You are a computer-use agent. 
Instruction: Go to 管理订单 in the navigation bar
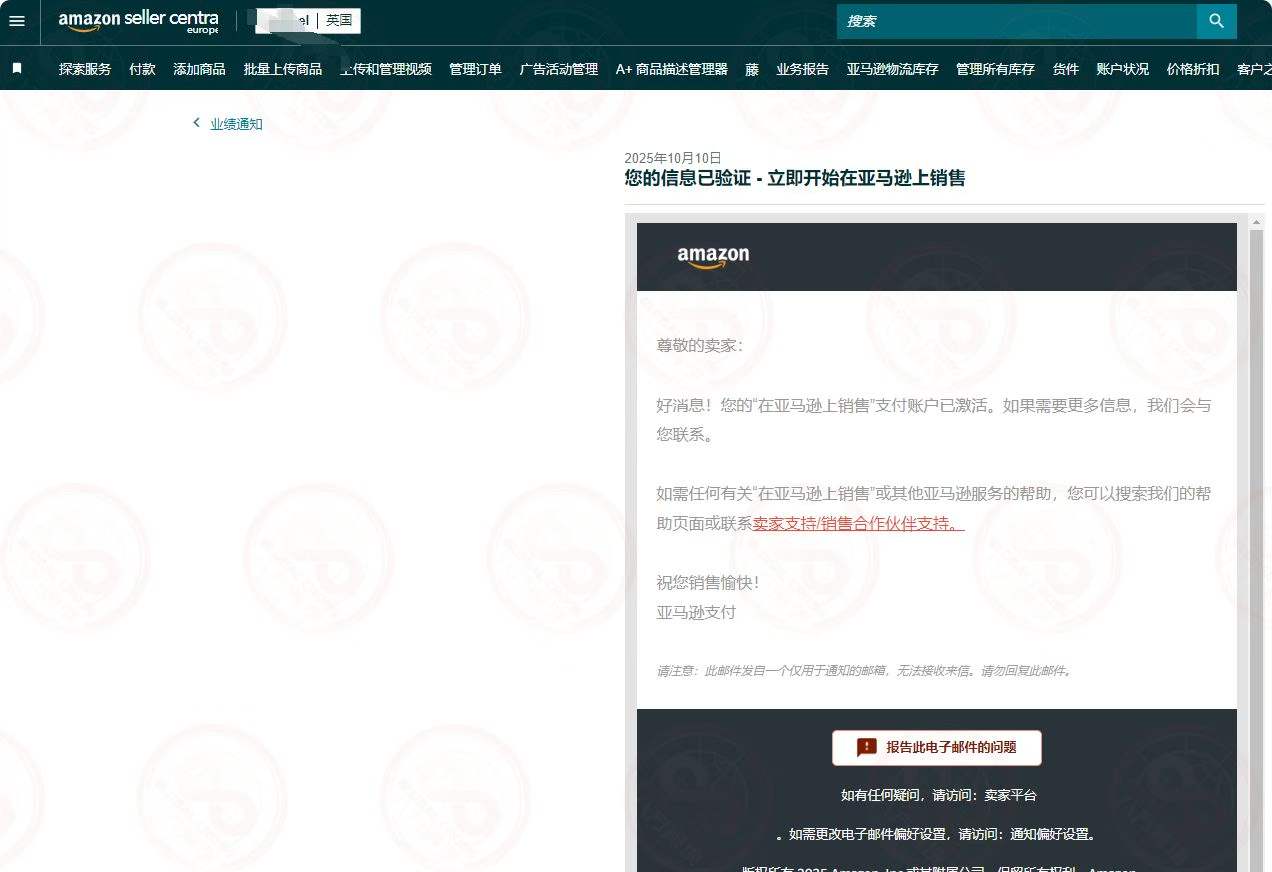[475, 69]
